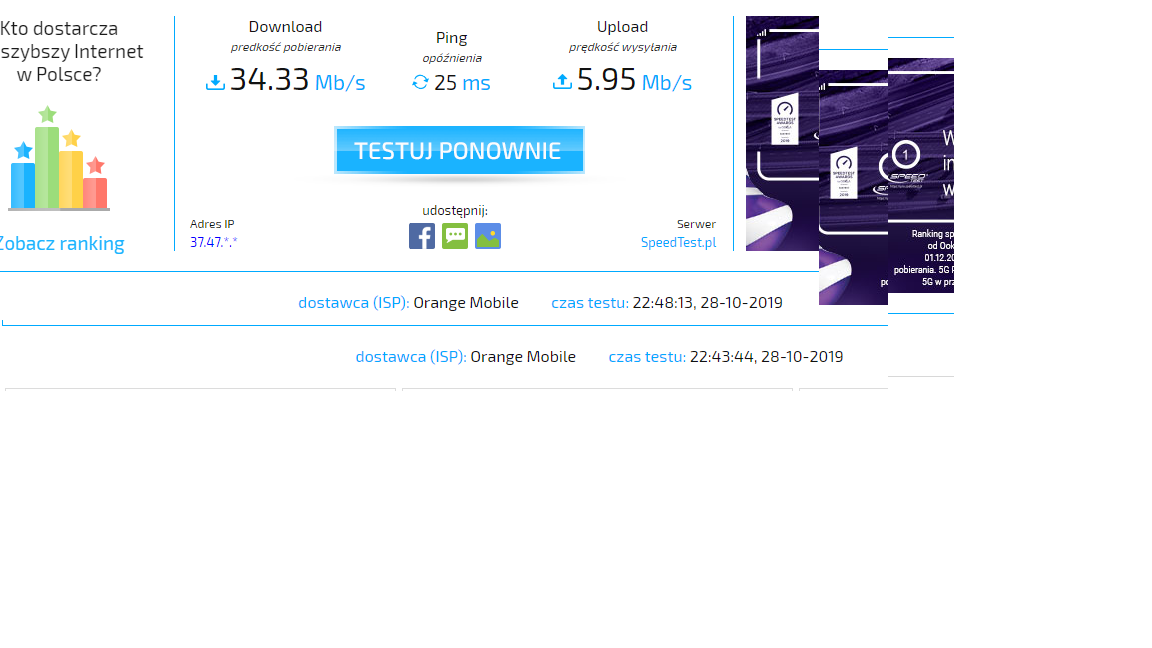Share result via green chat message icon

455,237
